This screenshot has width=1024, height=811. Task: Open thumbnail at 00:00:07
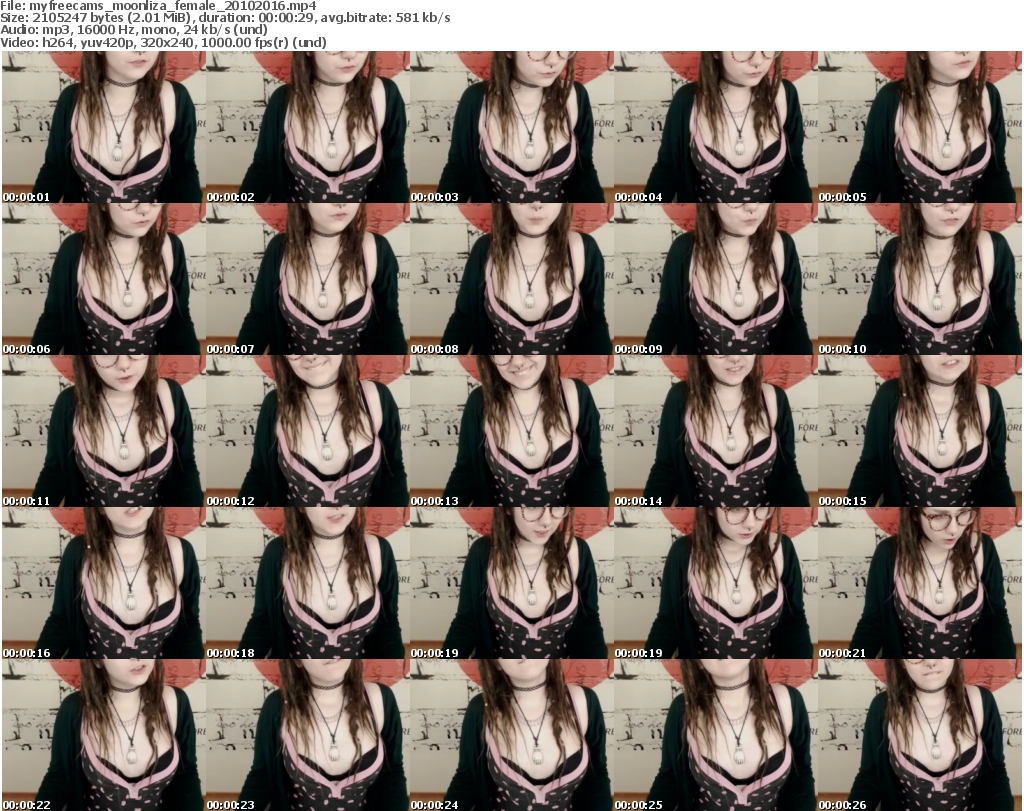[308, 279]
